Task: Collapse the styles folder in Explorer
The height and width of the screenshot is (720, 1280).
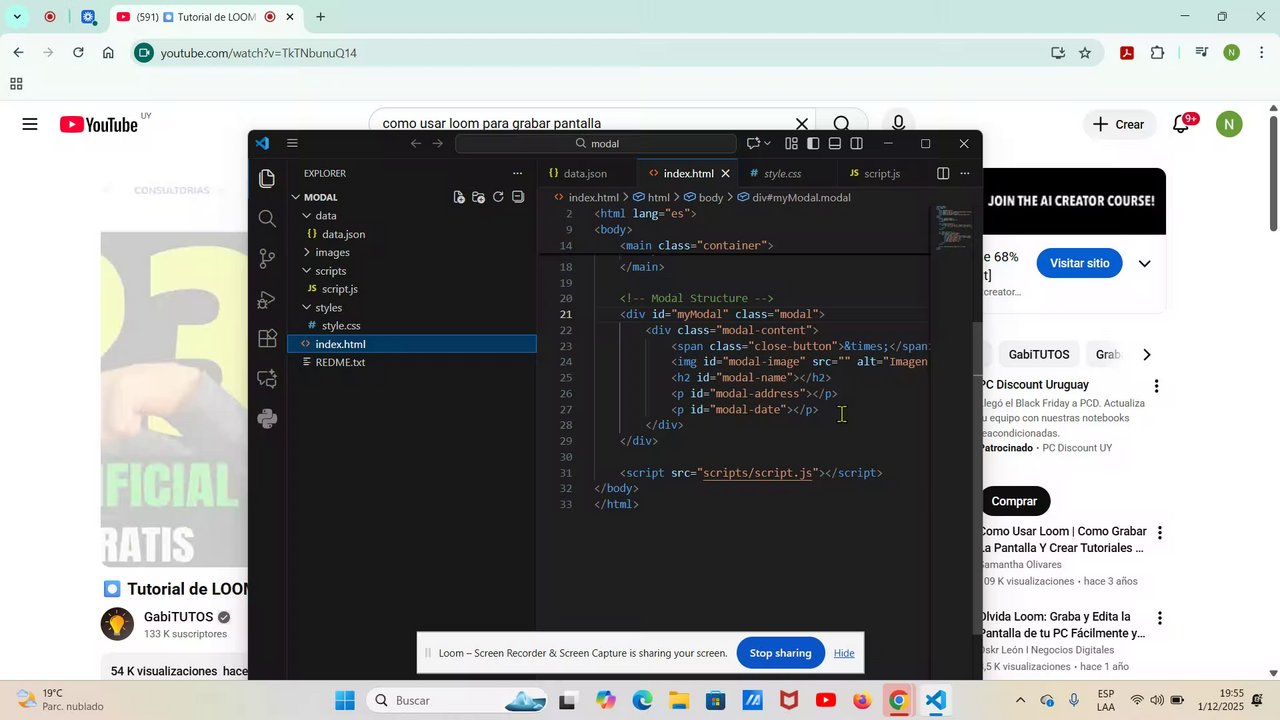Action: coord(307,308)
